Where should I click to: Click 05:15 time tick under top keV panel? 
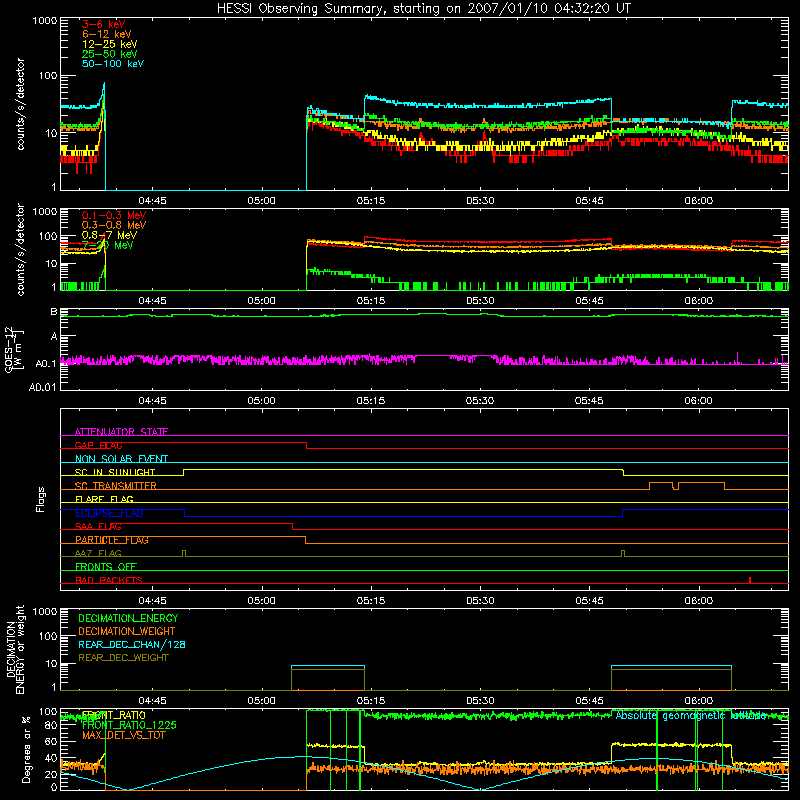click(x=371, y=201)
